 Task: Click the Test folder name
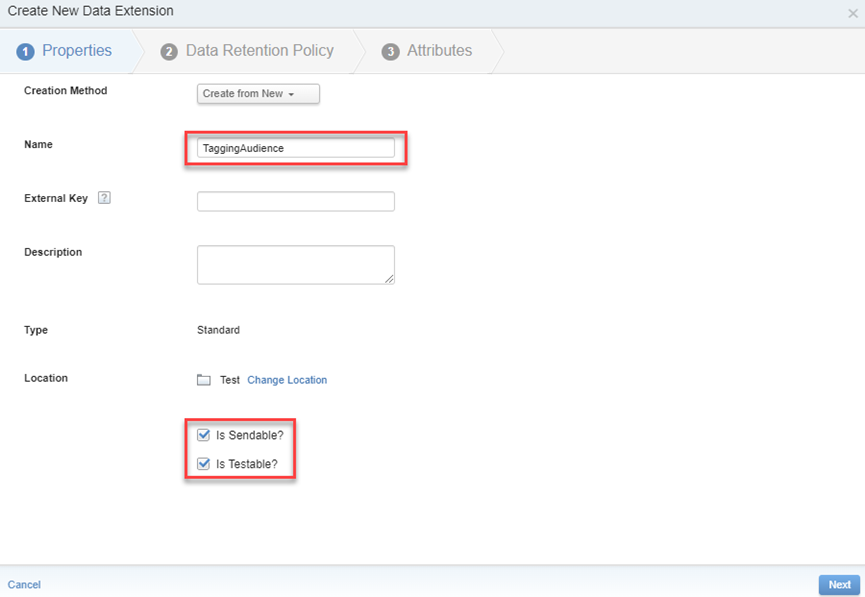click(229, 380)
